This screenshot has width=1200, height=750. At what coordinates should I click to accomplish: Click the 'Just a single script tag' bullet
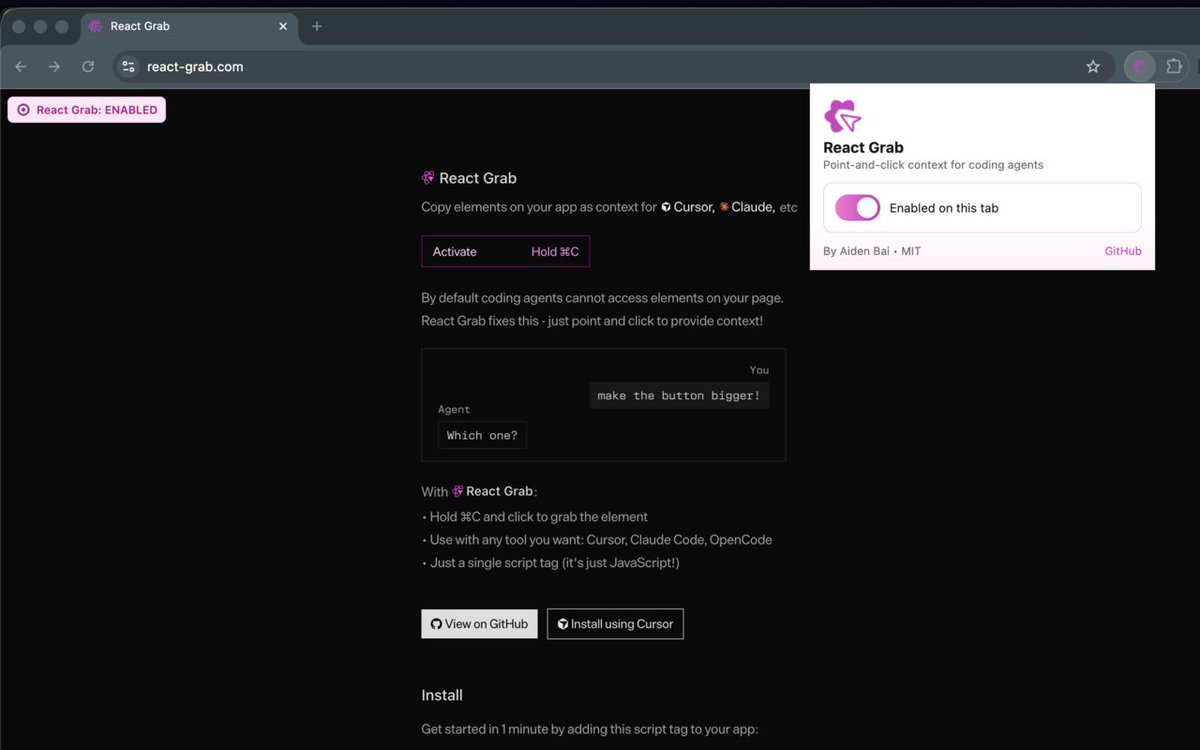[x=550, y=563]
